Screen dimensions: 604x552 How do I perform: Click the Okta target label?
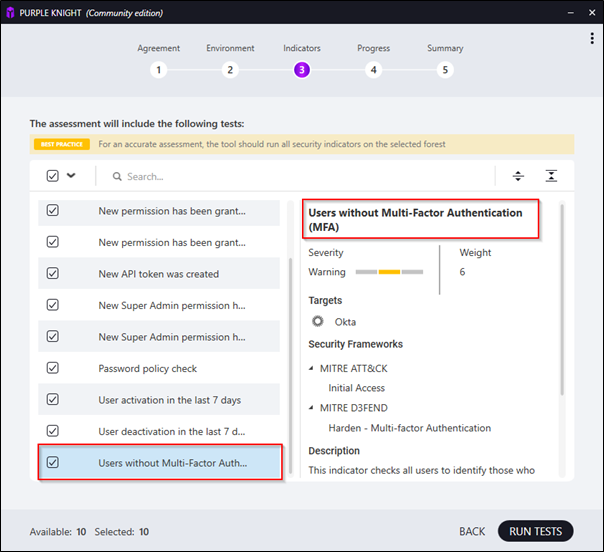coord(345,322)
